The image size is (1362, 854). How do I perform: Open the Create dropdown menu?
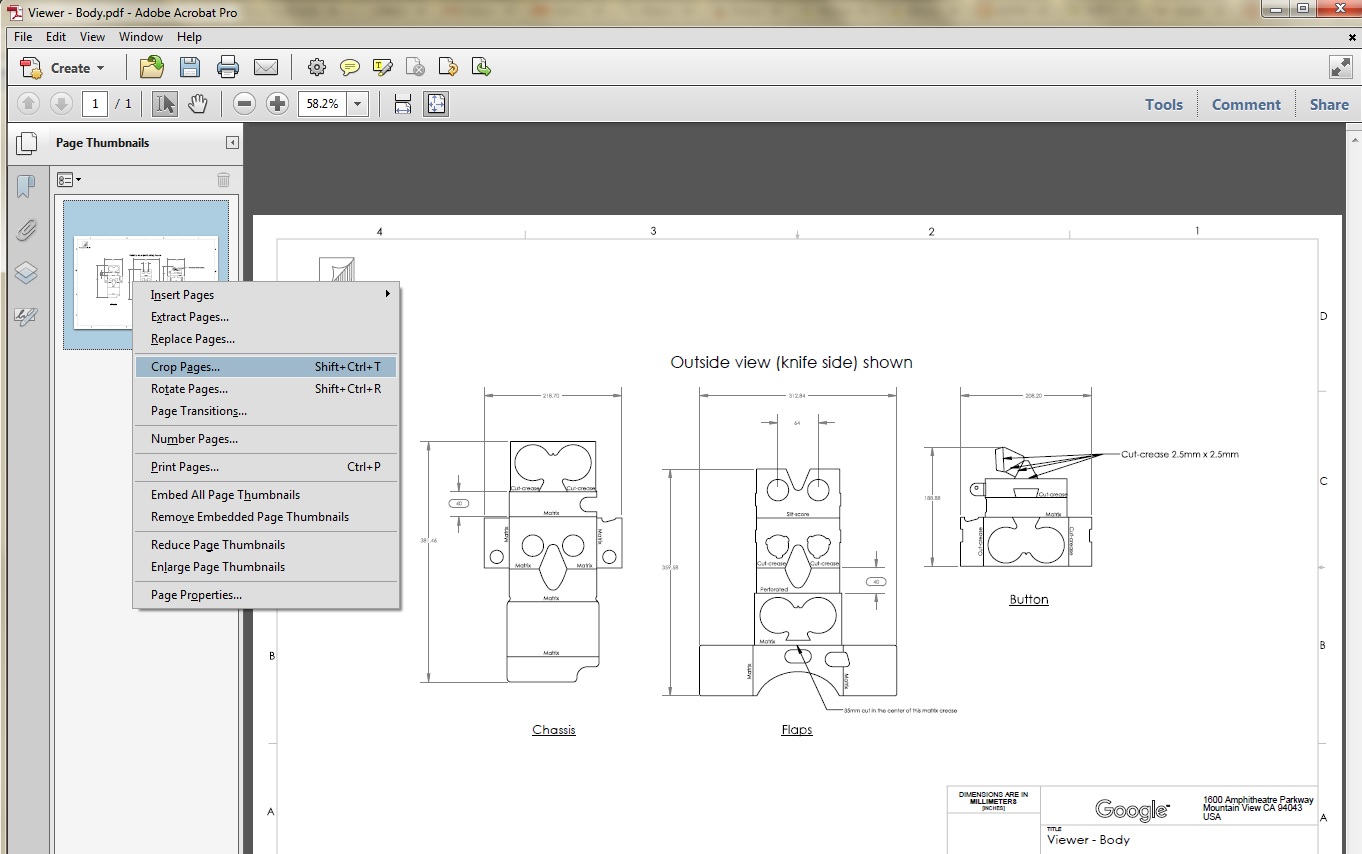click(62, 68)
